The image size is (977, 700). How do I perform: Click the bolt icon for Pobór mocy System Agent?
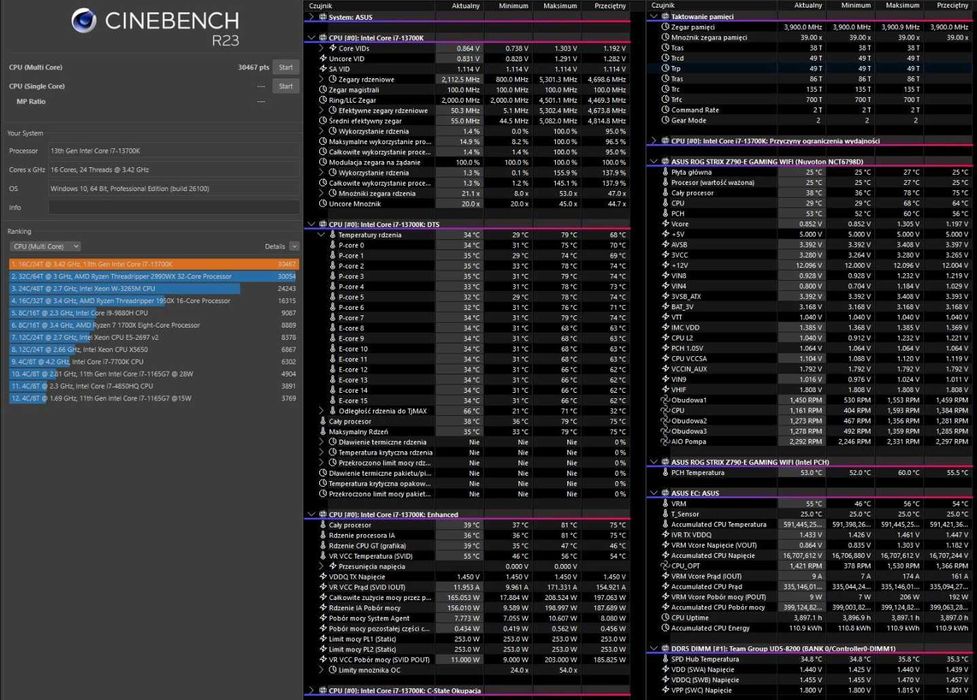[323, 618]
